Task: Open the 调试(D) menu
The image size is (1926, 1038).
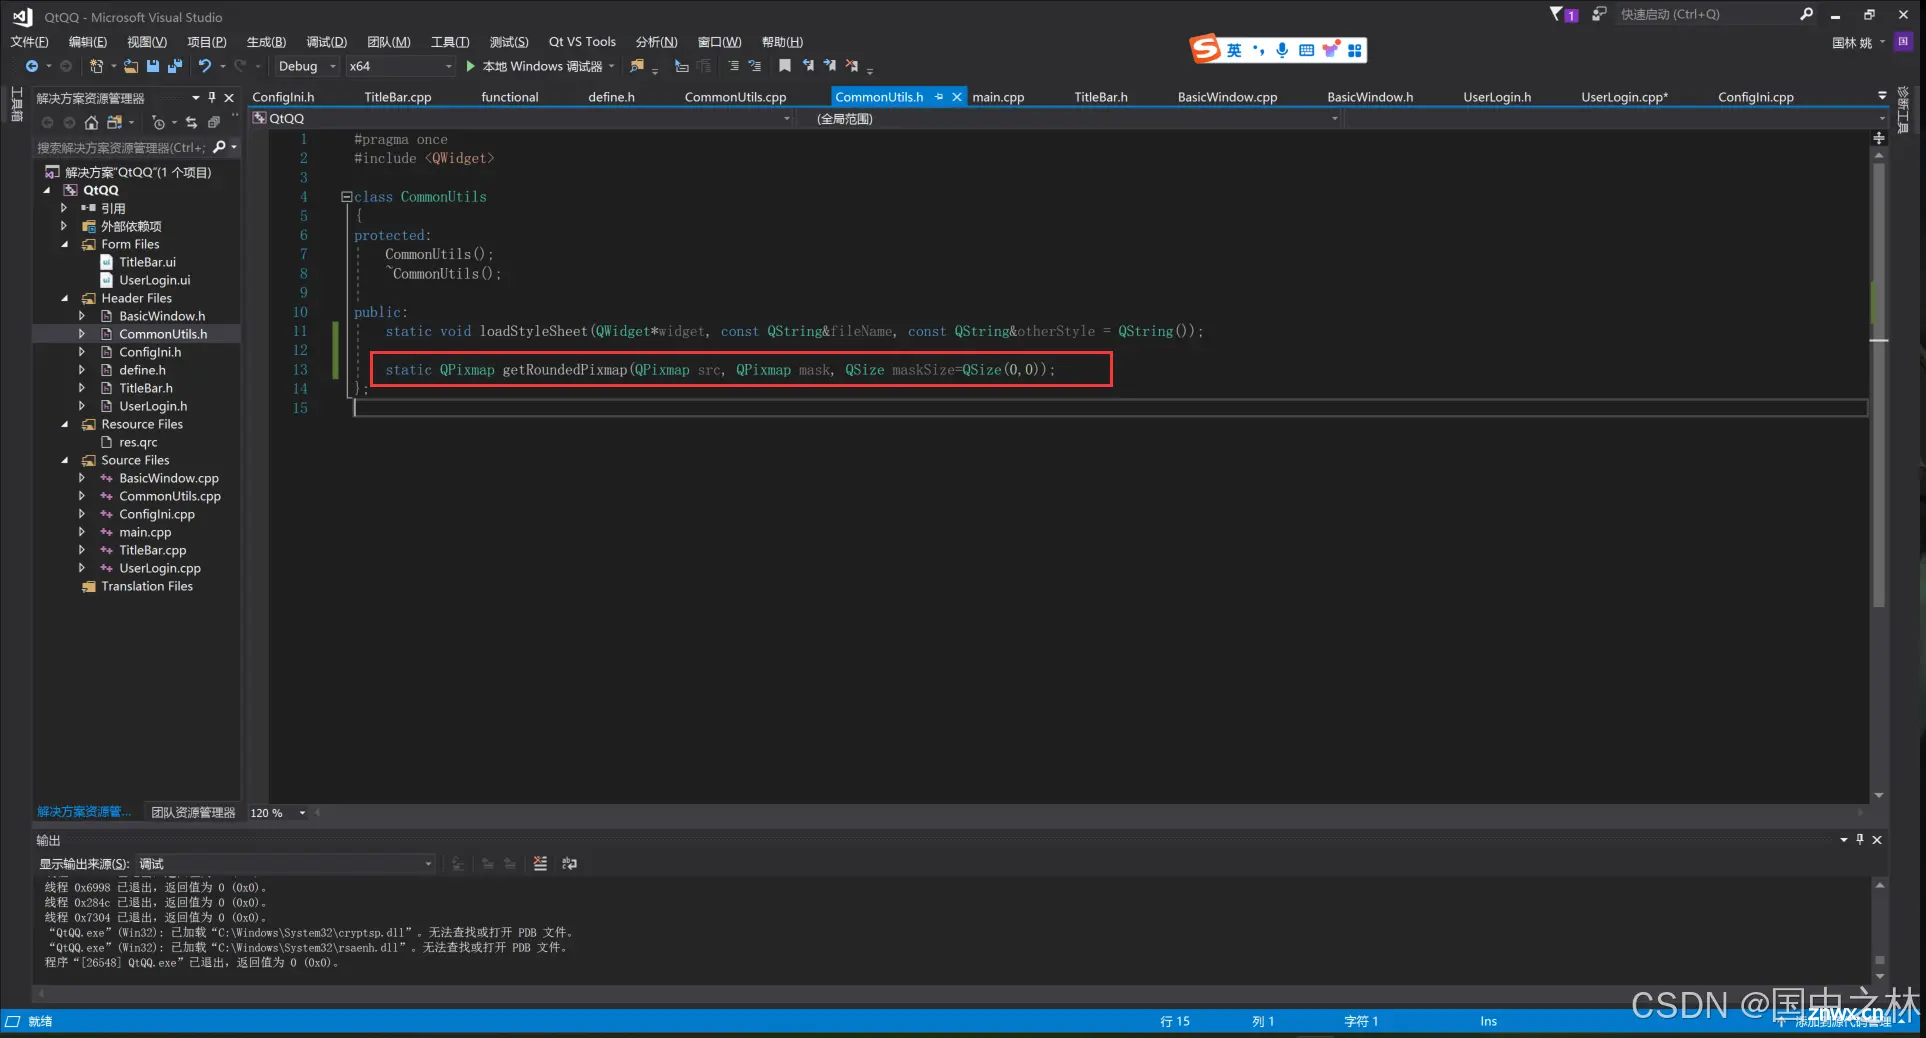Action: point(326,41)
